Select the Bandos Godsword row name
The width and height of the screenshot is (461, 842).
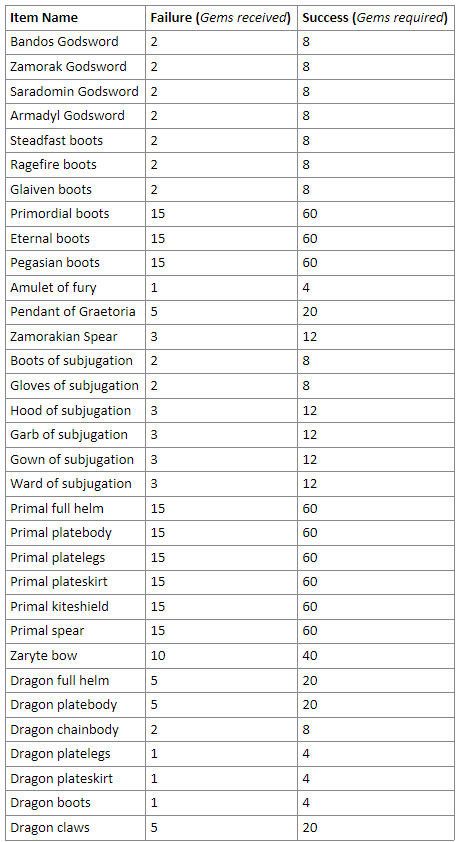64,42
